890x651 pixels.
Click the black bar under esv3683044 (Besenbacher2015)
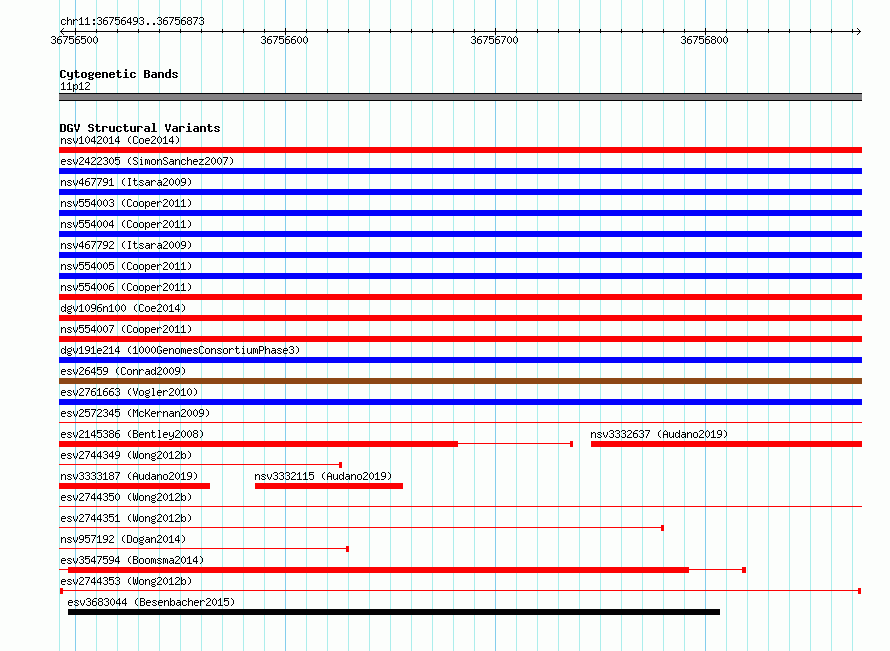tap(394, 612)
